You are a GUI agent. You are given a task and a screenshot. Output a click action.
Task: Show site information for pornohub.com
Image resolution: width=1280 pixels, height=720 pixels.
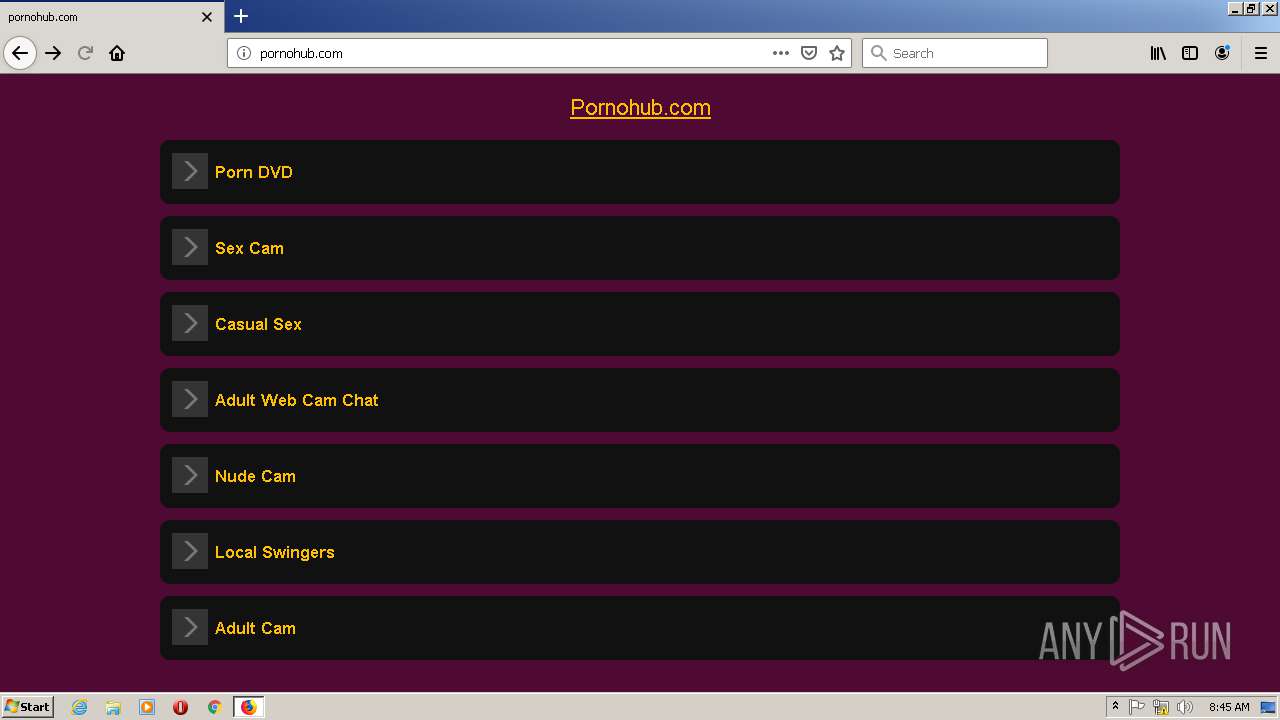tap(243, 53)
